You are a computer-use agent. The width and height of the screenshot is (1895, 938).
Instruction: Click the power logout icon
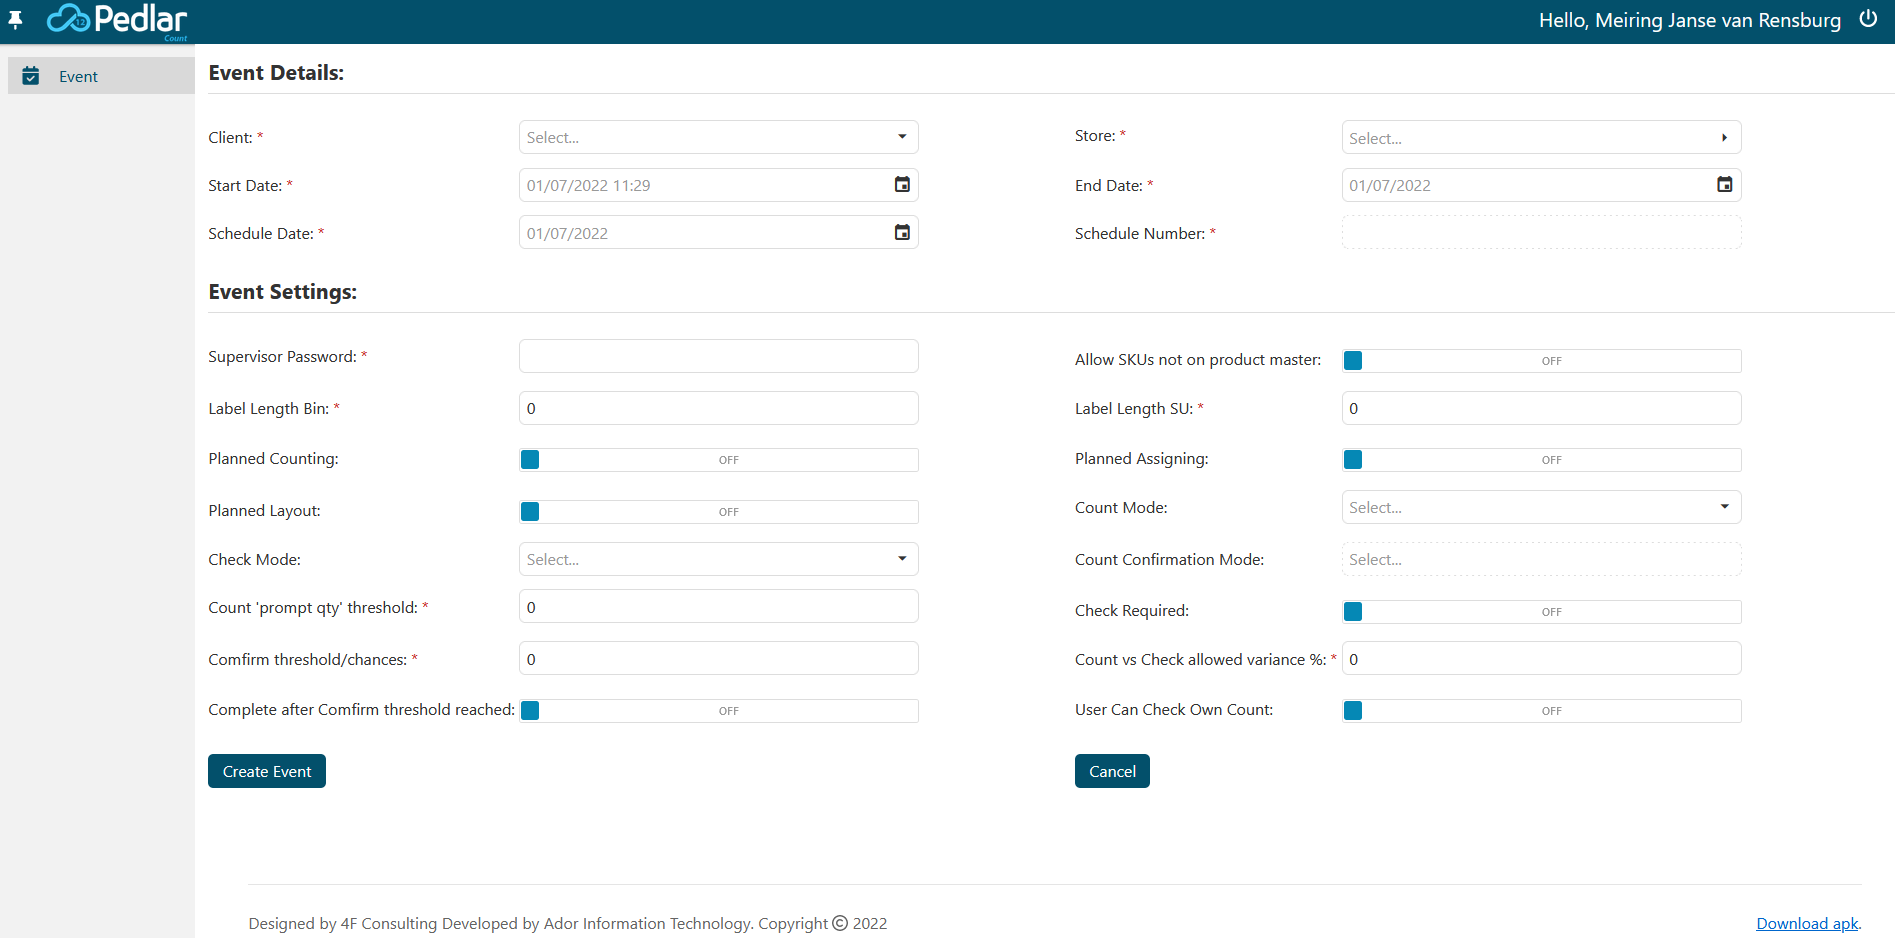[x=1867, y=19]
